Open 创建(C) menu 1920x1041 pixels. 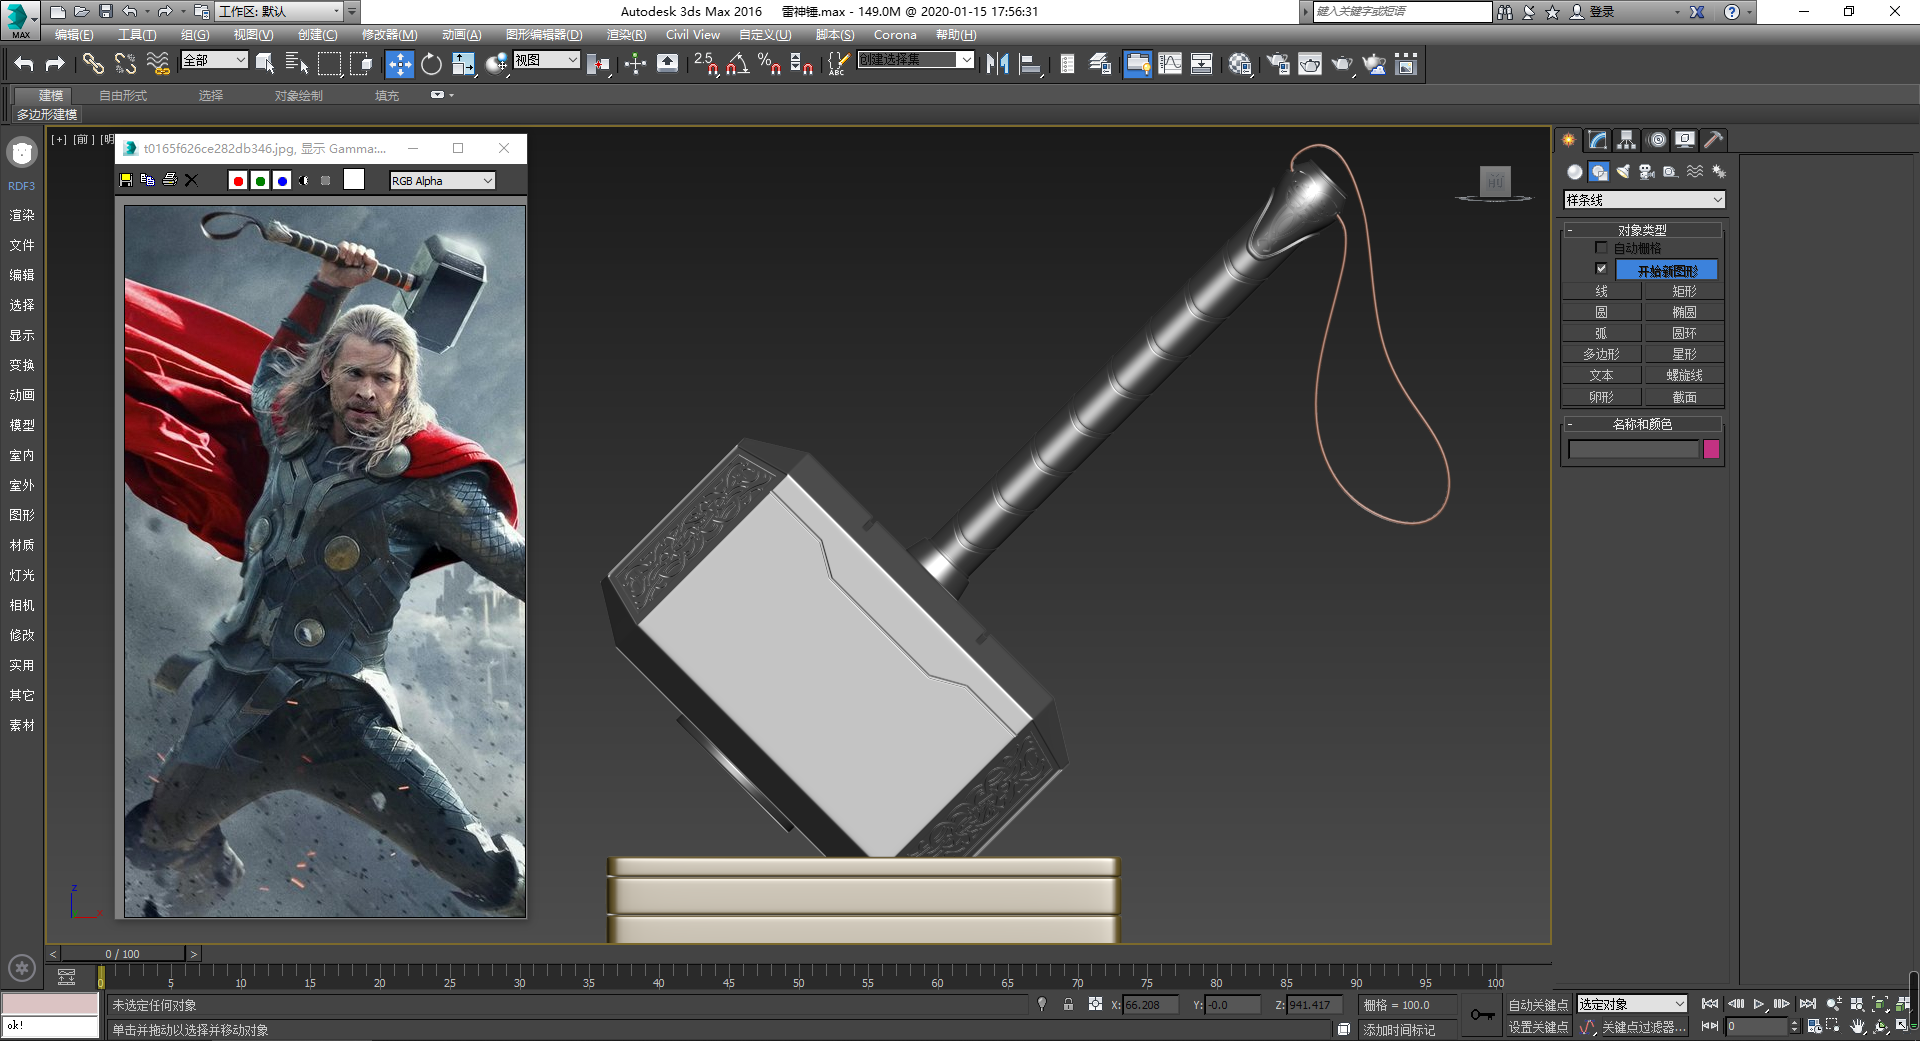[317, 35]
